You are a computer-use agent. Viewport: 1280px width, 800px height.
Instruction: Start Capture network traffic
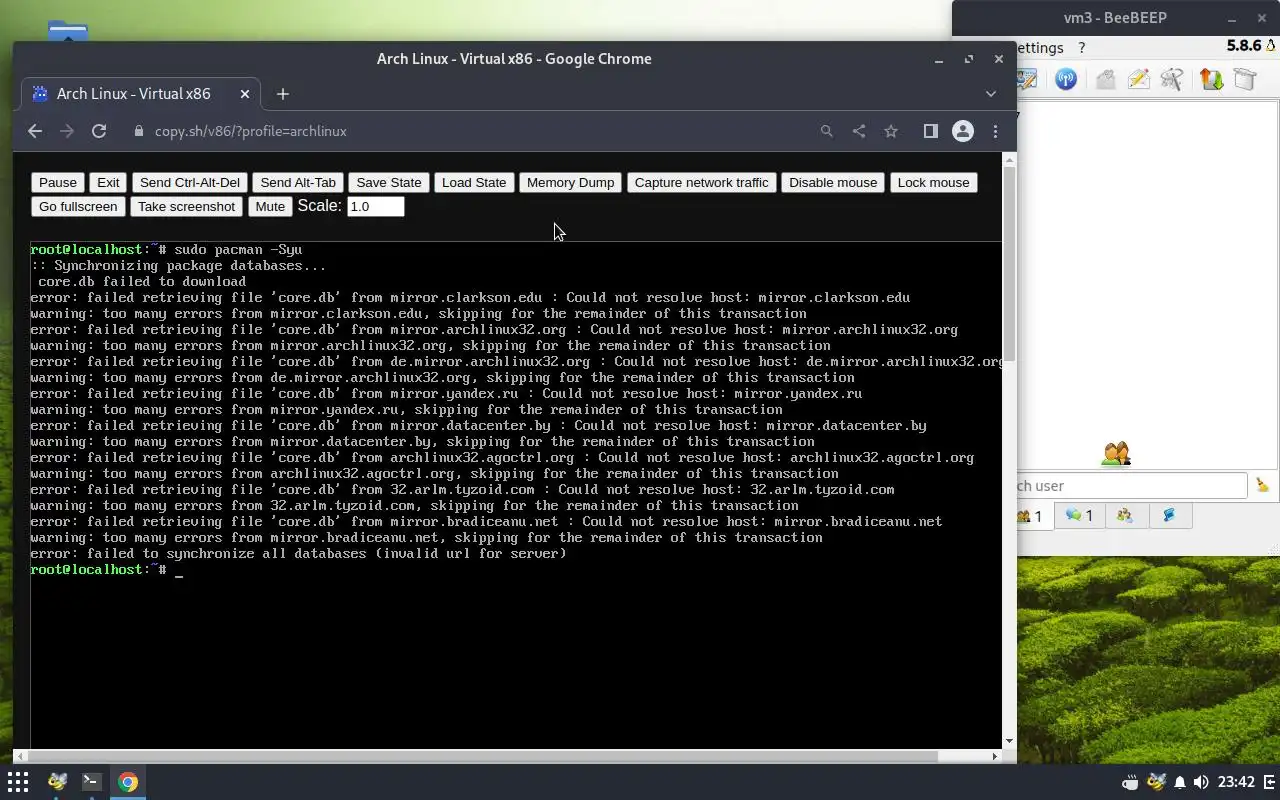pos(701,182)
